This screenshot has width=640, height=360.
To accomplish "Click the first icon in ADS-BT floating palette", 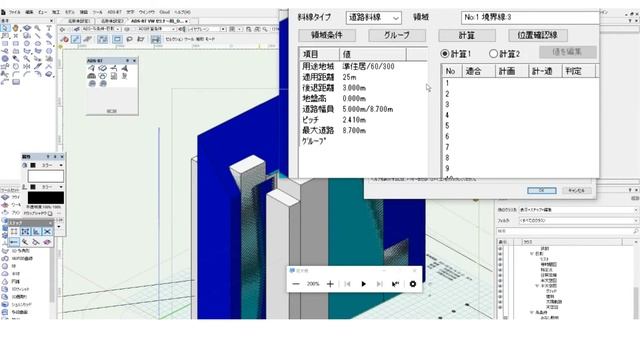I will tap(91, 68).
